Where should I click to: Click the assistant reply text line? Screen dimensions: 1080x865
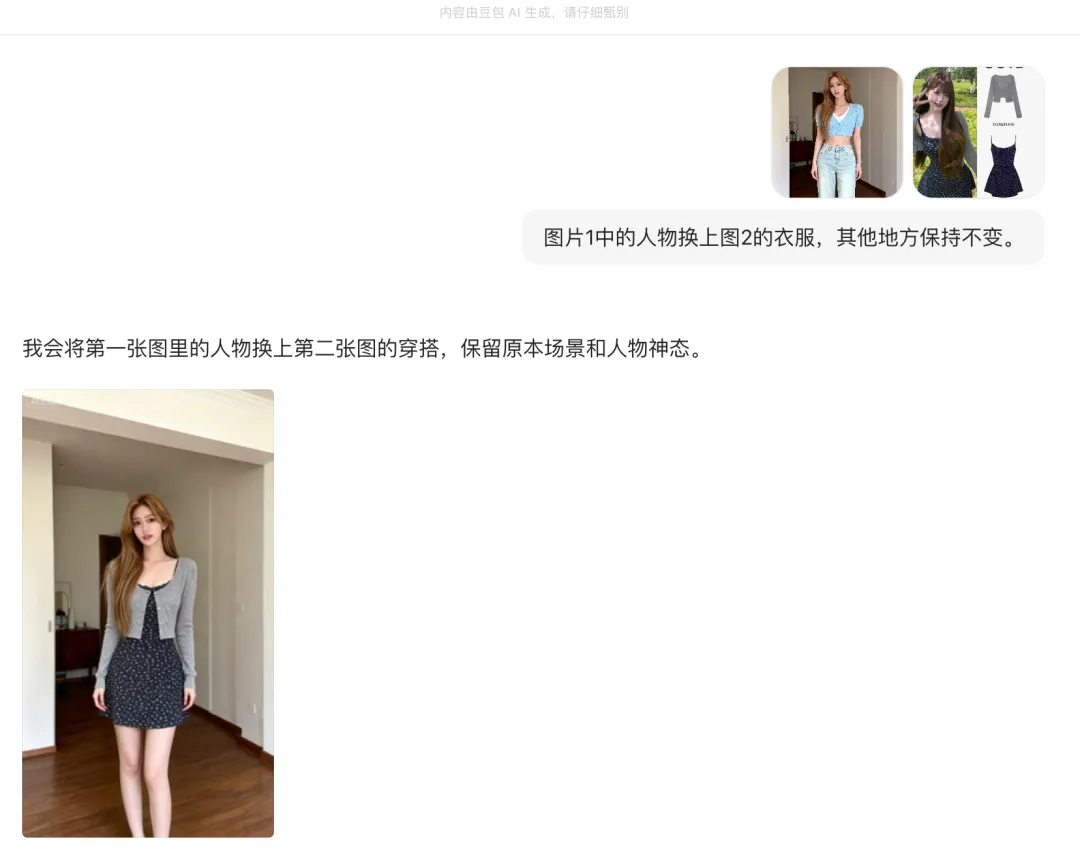pyautogui.click(x=362, y=348)
